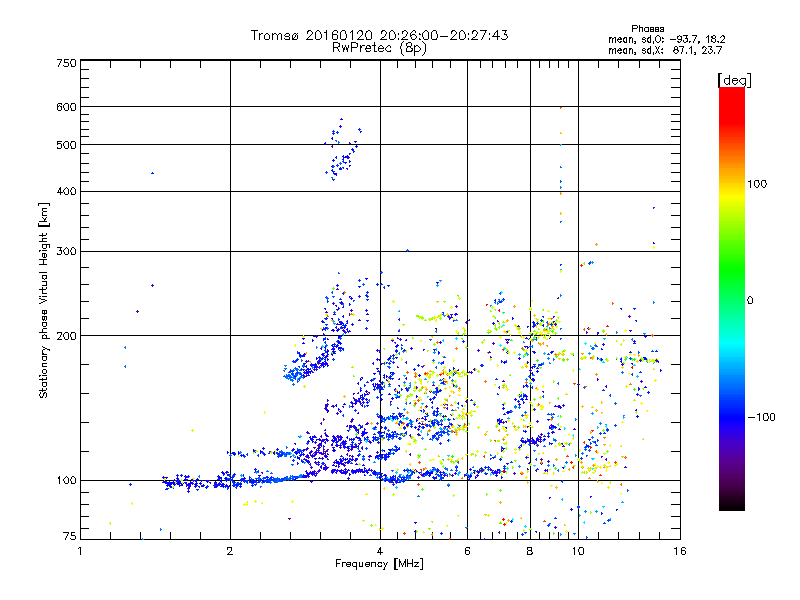
Task: Click x-axis tick label '1'
Action: tap(80, 551)
